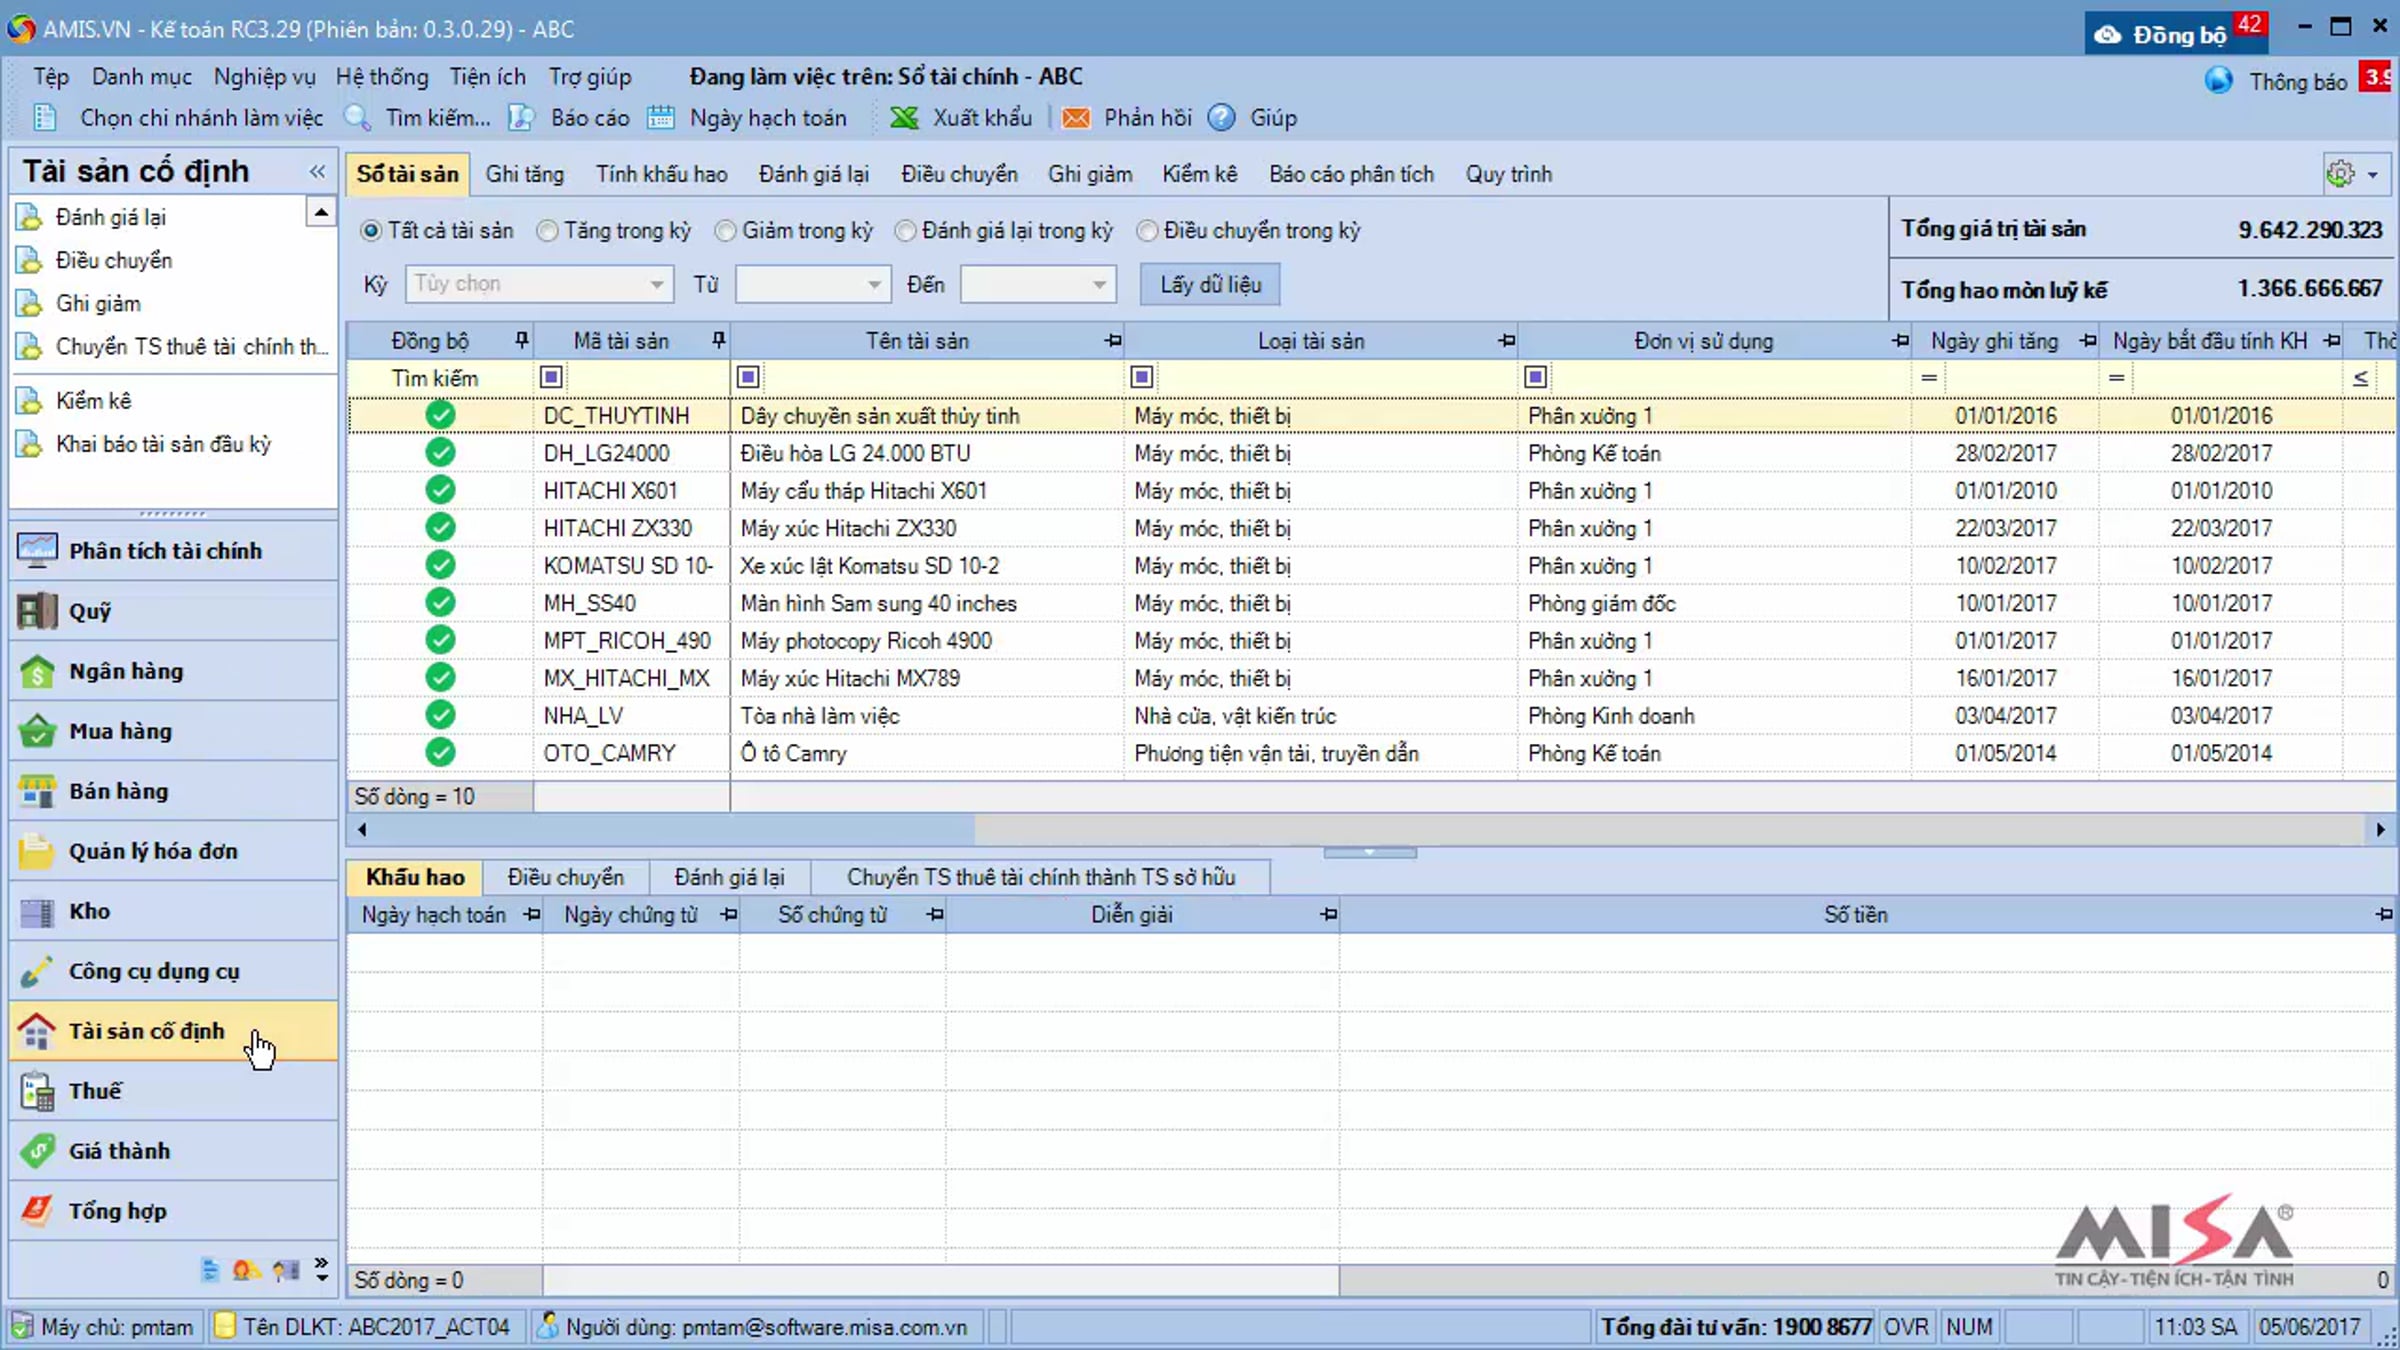
Task: Click the Lấy dữ liệu button
Action: [1210, 284]
